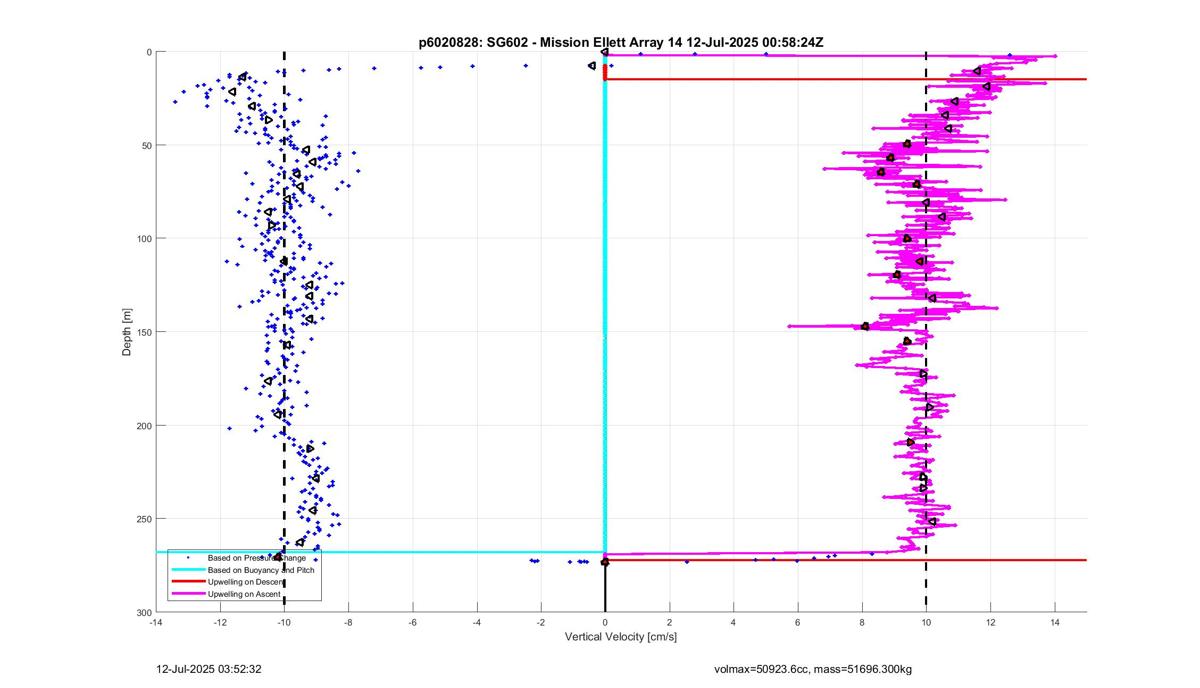This screenshot has height=688, width=1200.
Task: Click the volmax=50923.6cc, mass=51696.300kg footer text
Action: pos(813,669)
